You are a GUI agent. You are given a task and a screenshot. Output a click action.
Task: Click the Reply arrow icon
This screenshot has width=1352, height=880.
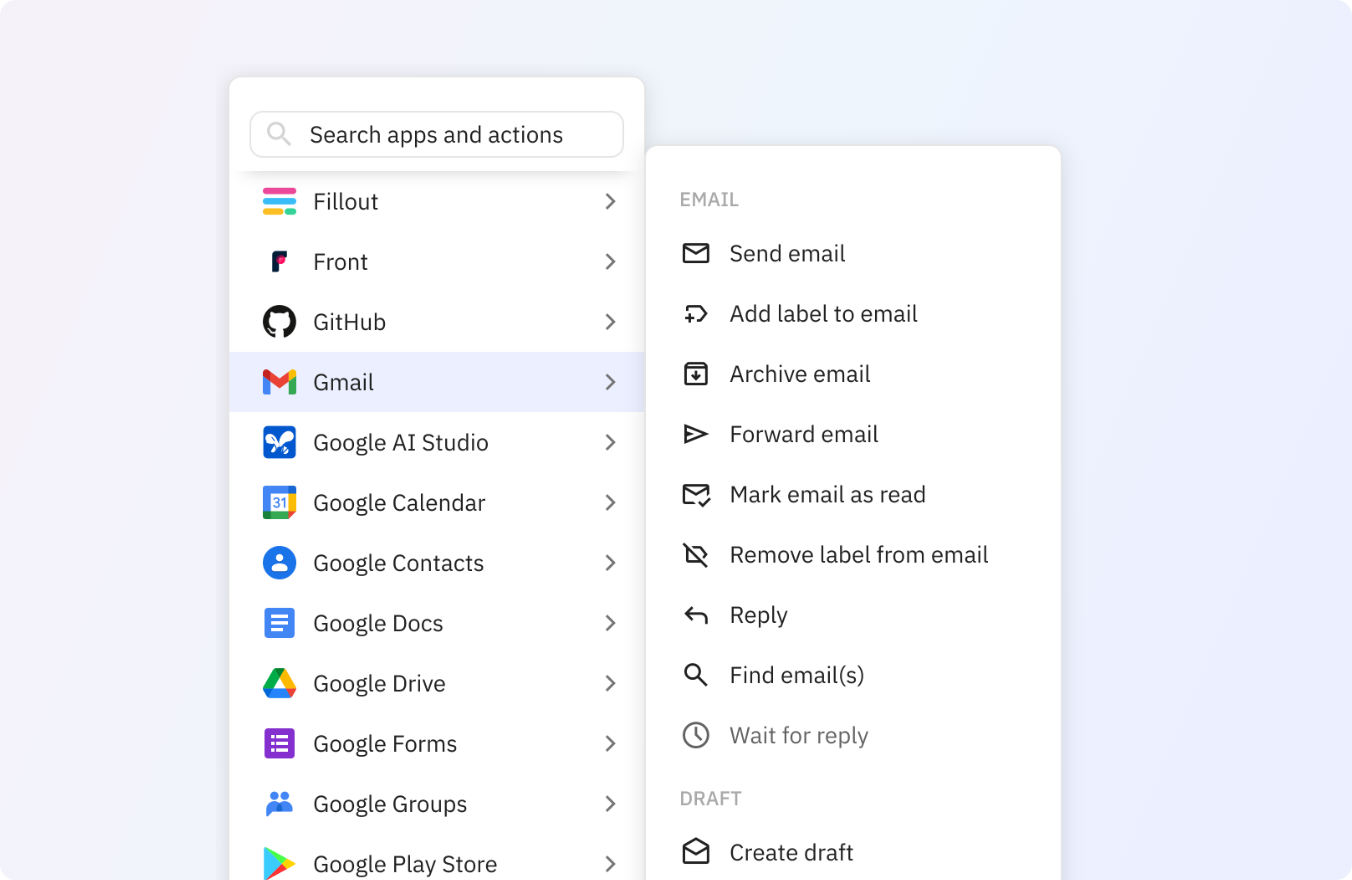[696, 615]
